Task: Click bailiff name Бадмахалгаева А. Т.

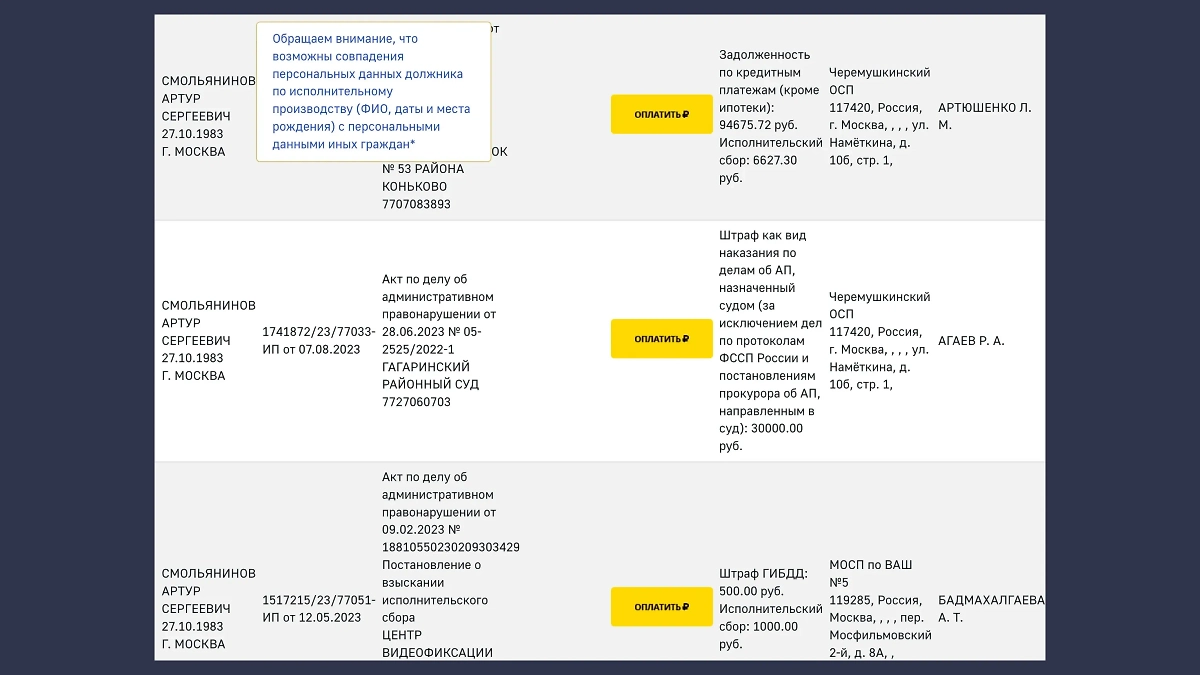Action: [990, 608]
